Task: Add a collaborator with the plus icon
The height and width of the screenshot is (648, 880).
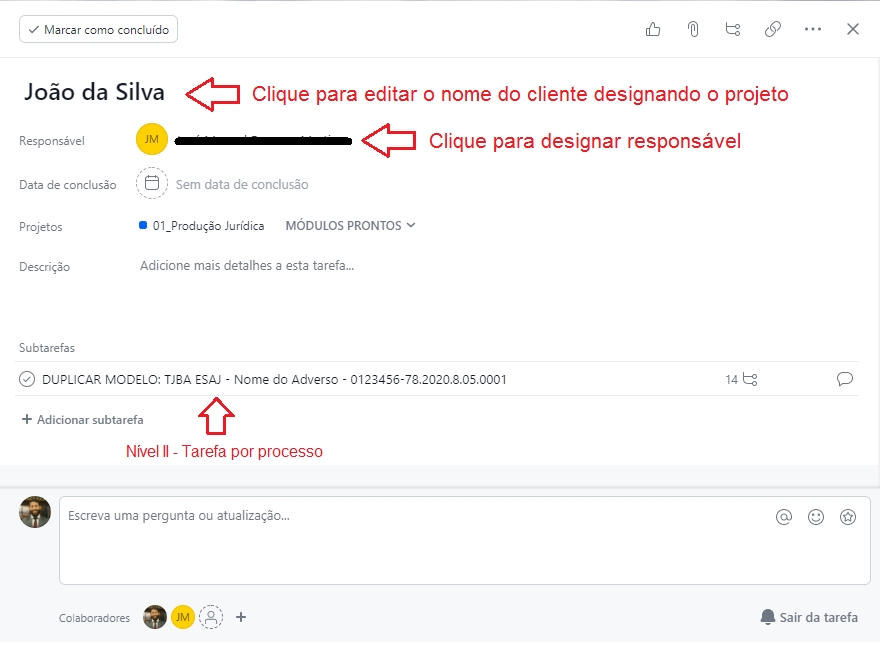Action: click(241, 617)
